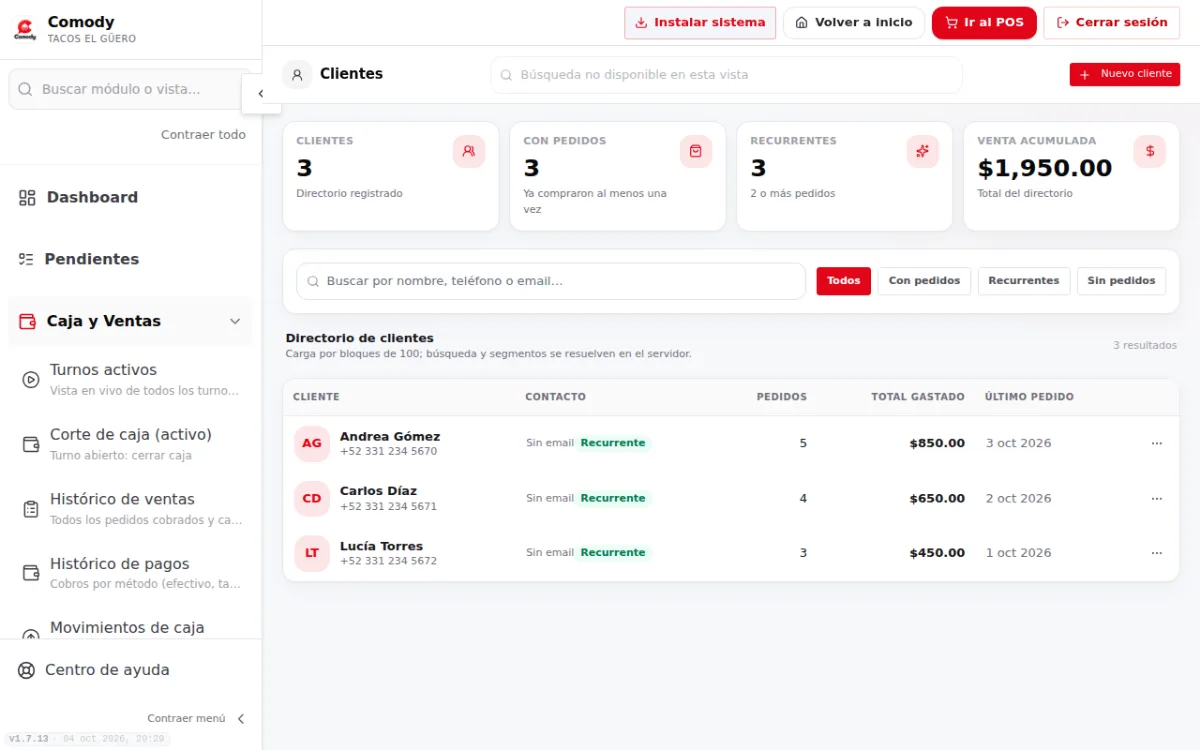This screenshot has width=1200, height=750.
Task: Select the Con pedidos filter
Action: pos(924,281)
